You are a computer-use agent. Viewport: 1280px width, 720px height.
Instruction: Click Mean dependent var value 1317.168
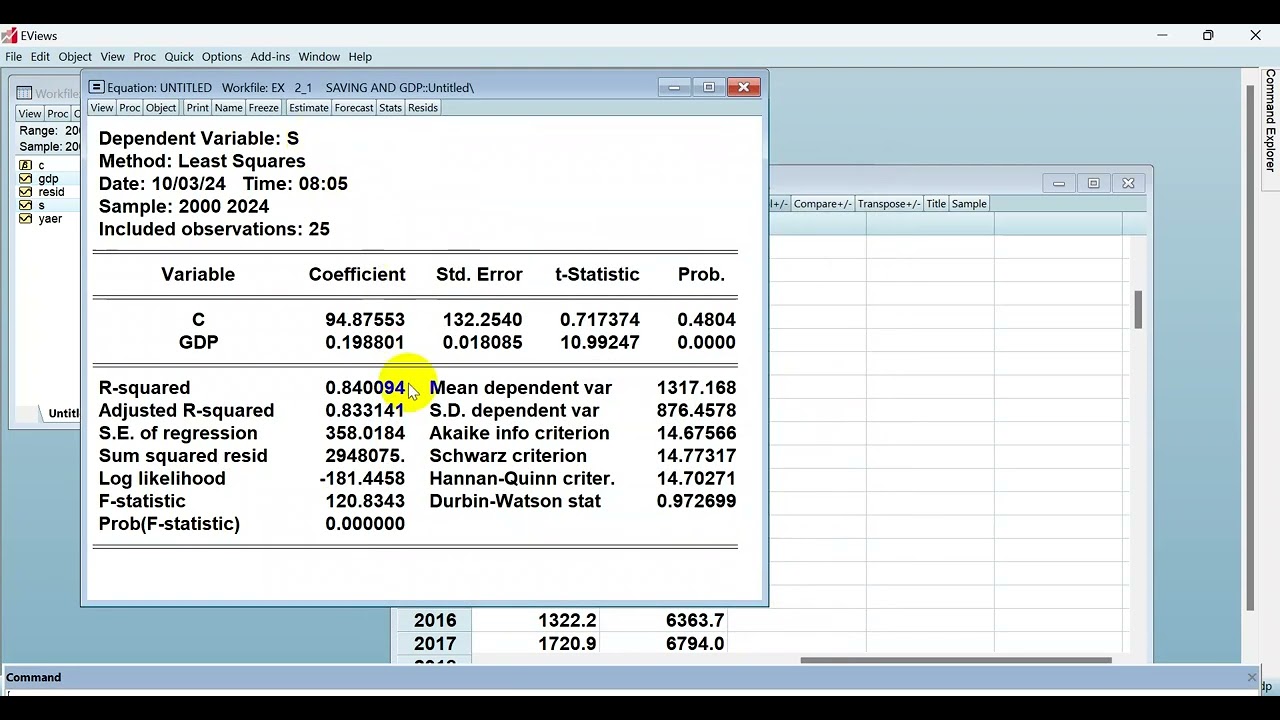(696, 388)
